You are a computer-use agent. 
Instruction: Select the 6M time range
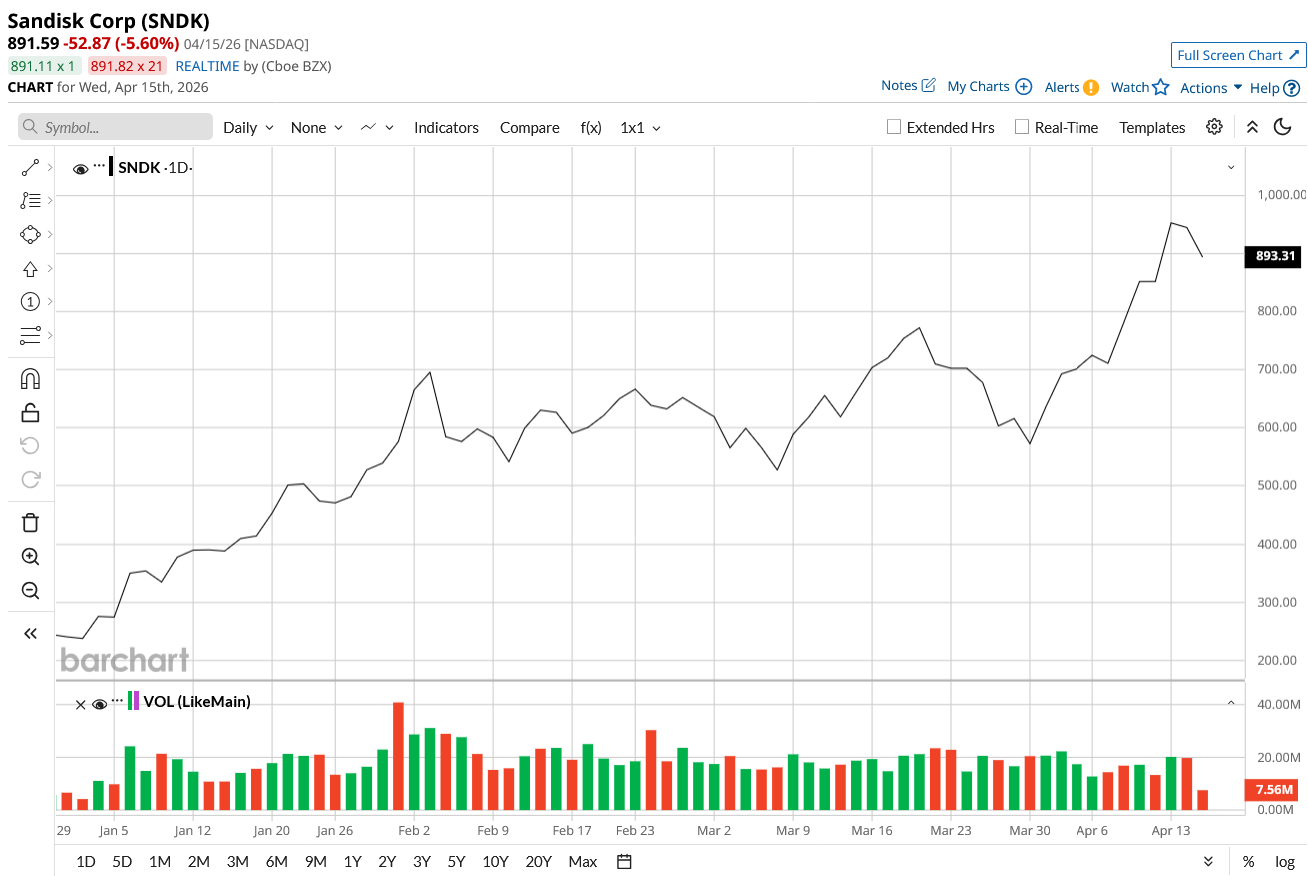277,861
